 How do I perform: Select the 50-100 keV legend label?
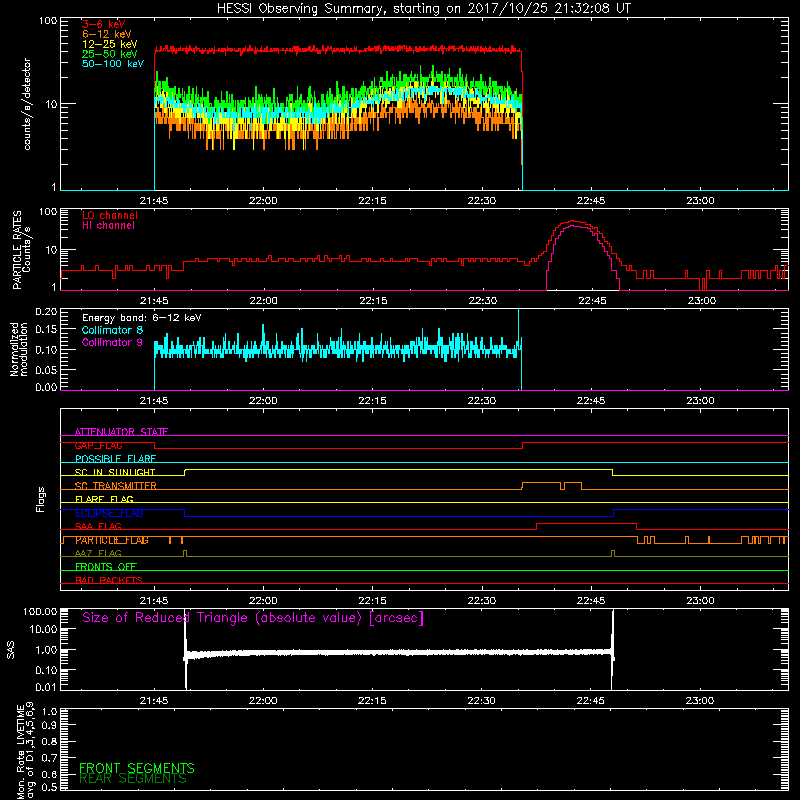(112, 64)
